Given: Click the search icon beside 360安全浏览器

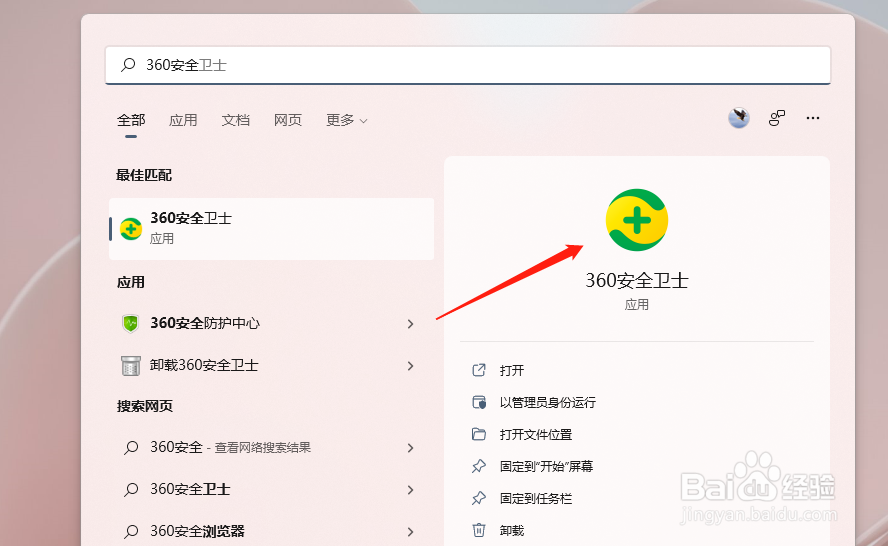Looking at the screenshot, I should (131, 531).
